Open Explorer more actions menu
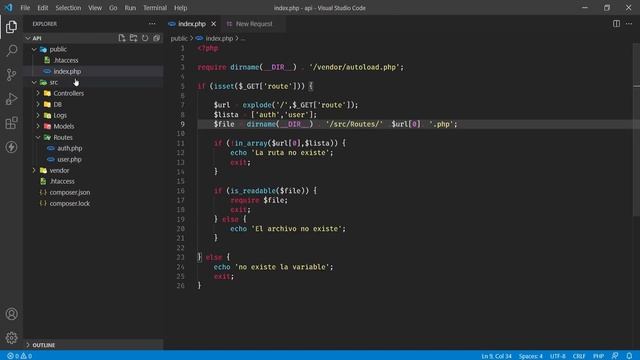The height and width of the screenshot is (360, 640). click(x=152, y=24)
